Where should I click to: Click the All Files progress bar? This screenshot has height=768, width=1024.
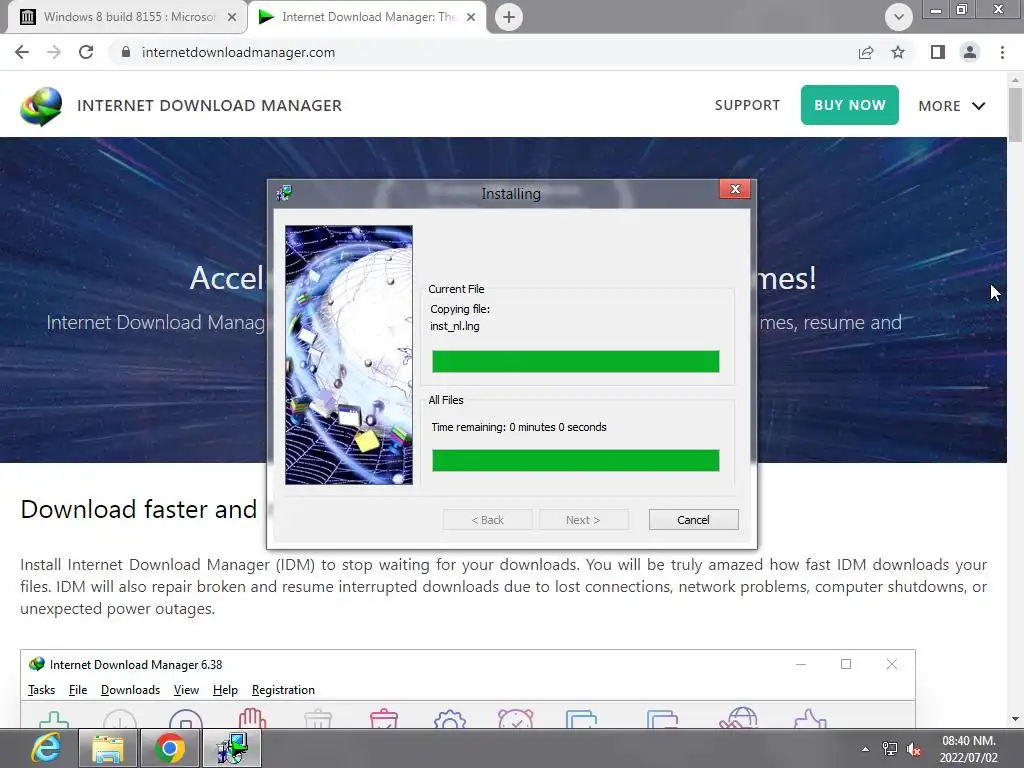pos(575,460)
